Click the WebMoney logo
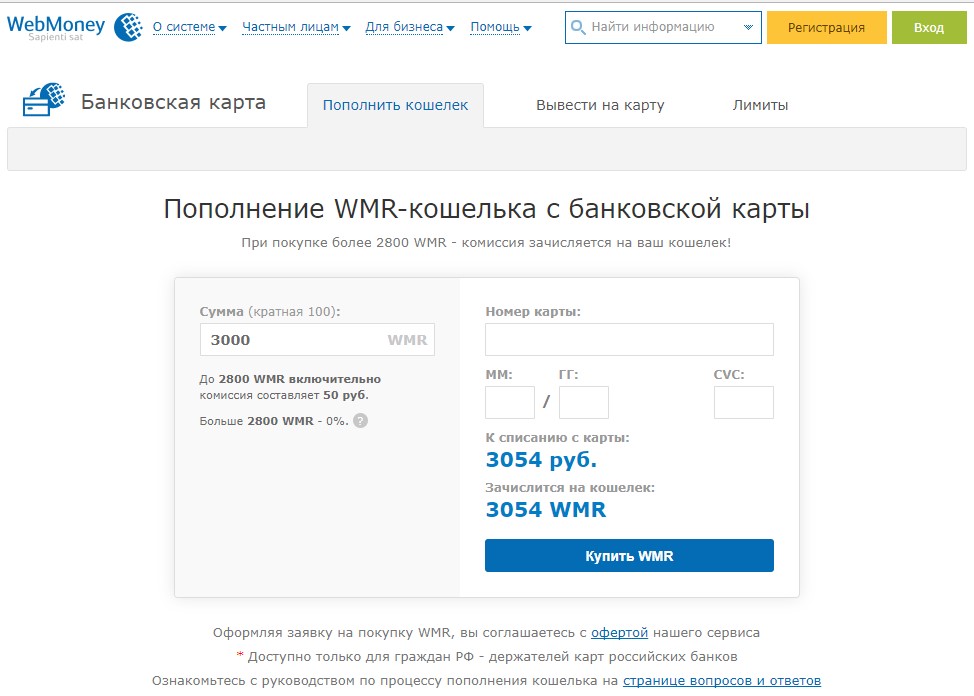This screenshot has height=696, width=974. tap(73, 27)
